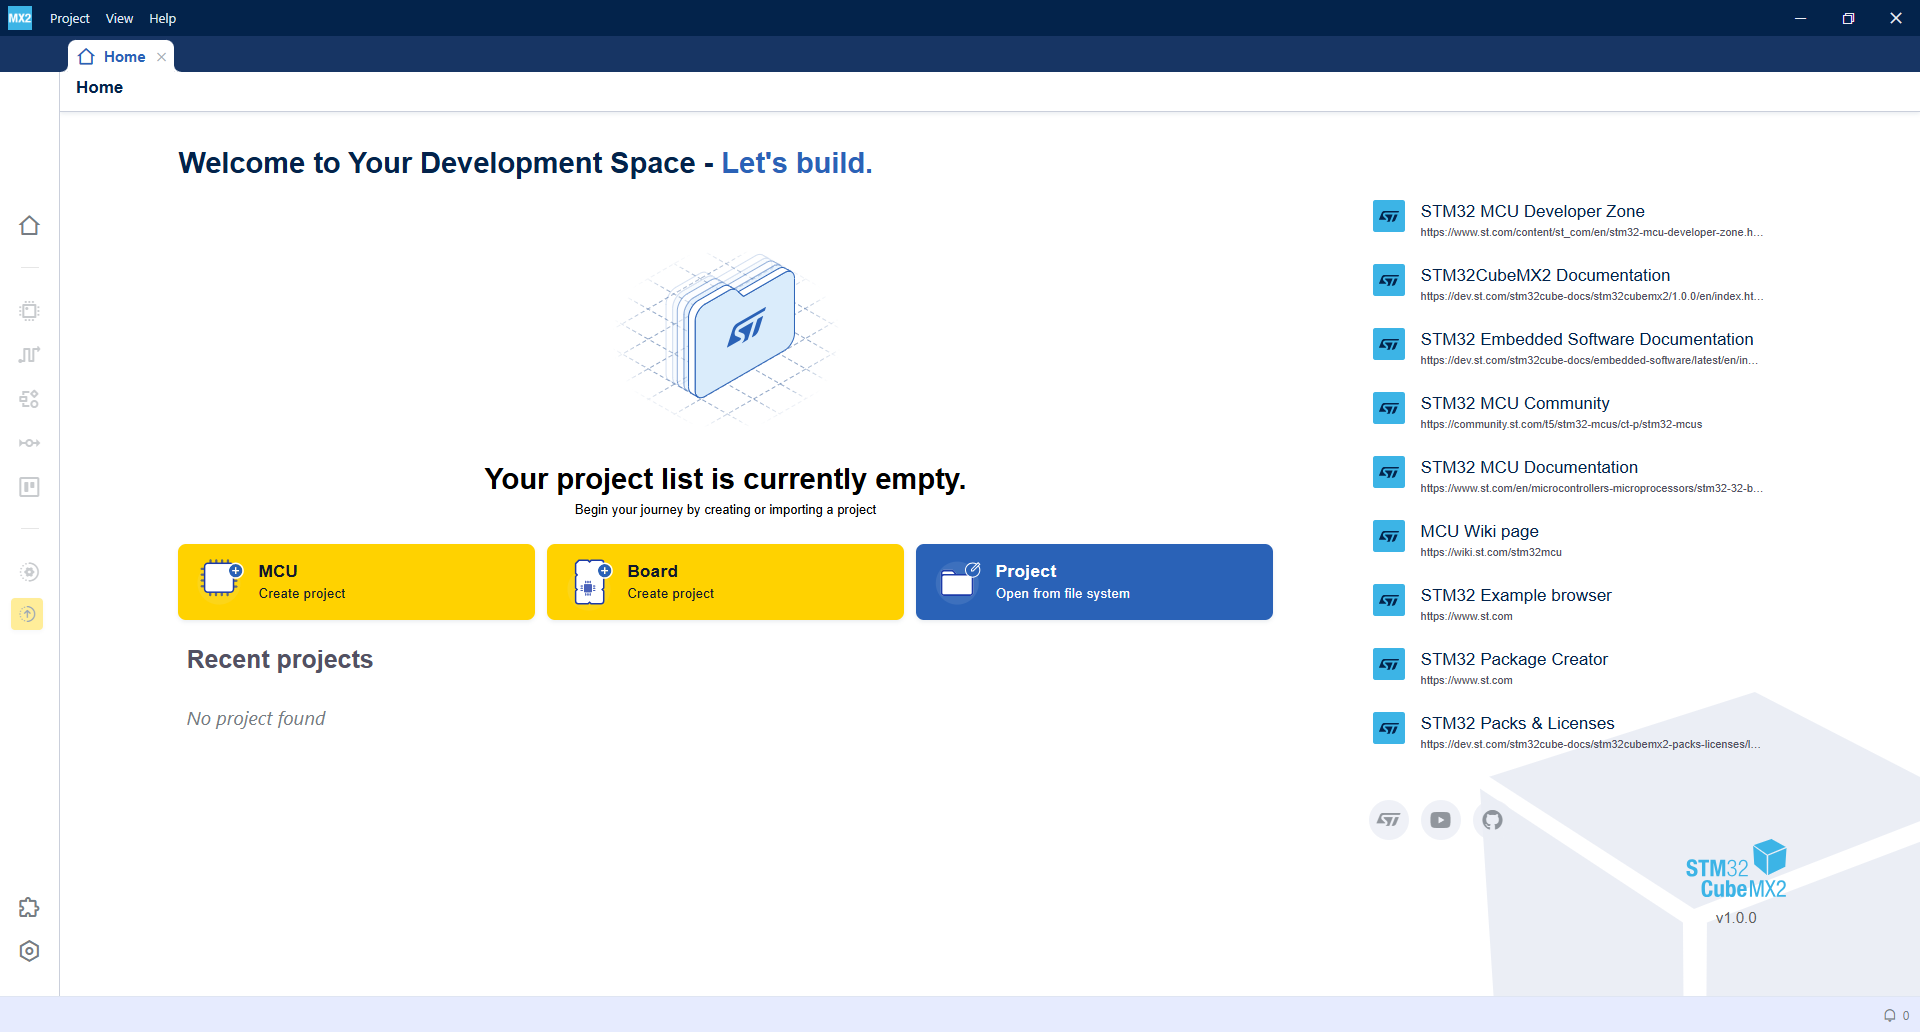Image resolution: width=1920 pixels, height=1032 pixels.
Task: Click the yellow generate upload arrow icon
Action: point(28,614)
